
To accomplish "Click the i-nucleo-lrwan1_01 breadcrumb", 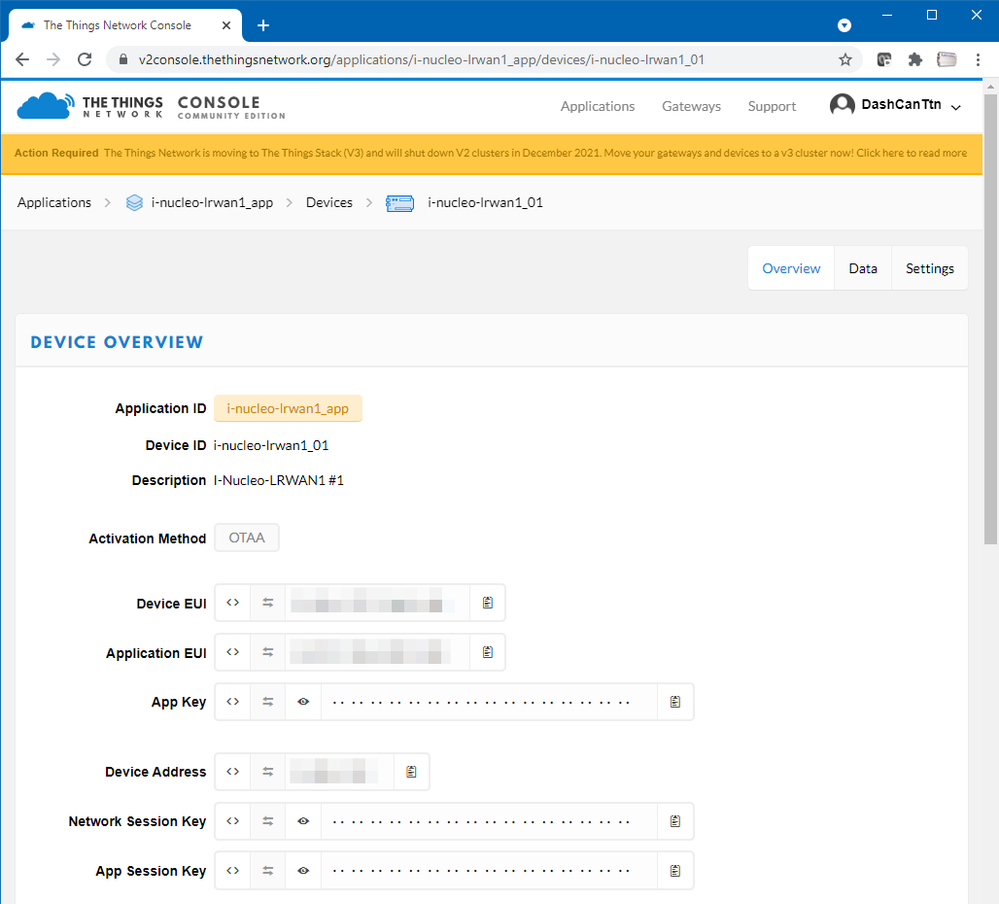I will point(485,203).
